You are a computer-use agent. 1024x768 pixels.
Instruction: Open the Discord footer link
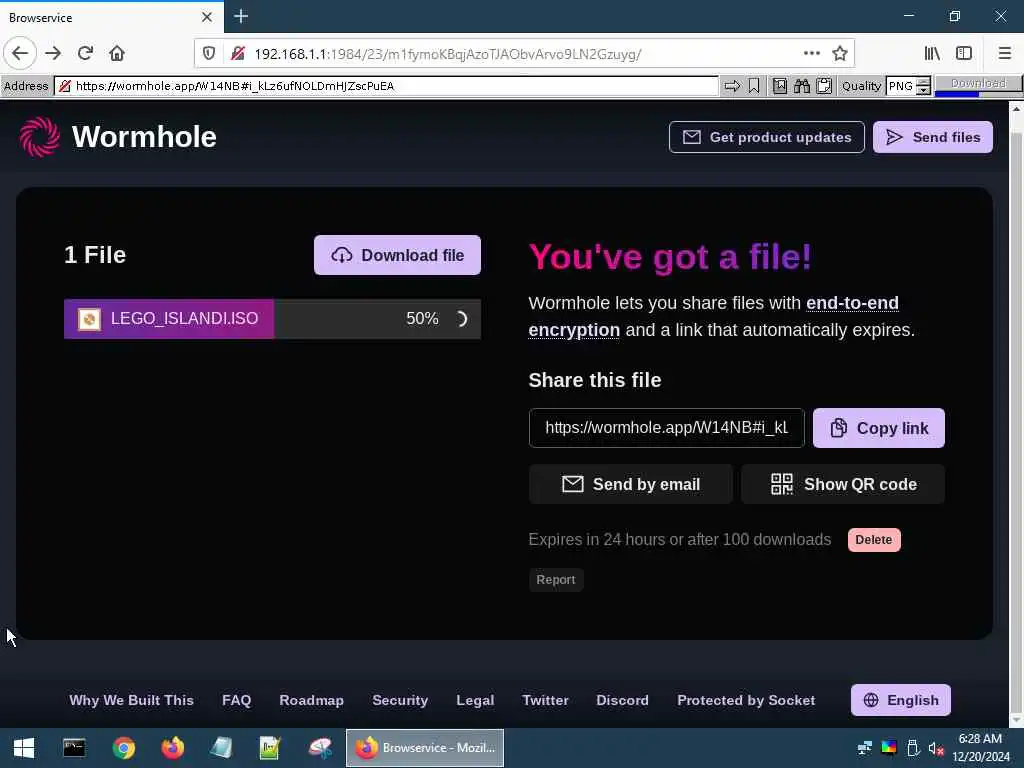(x=622, y=700)
